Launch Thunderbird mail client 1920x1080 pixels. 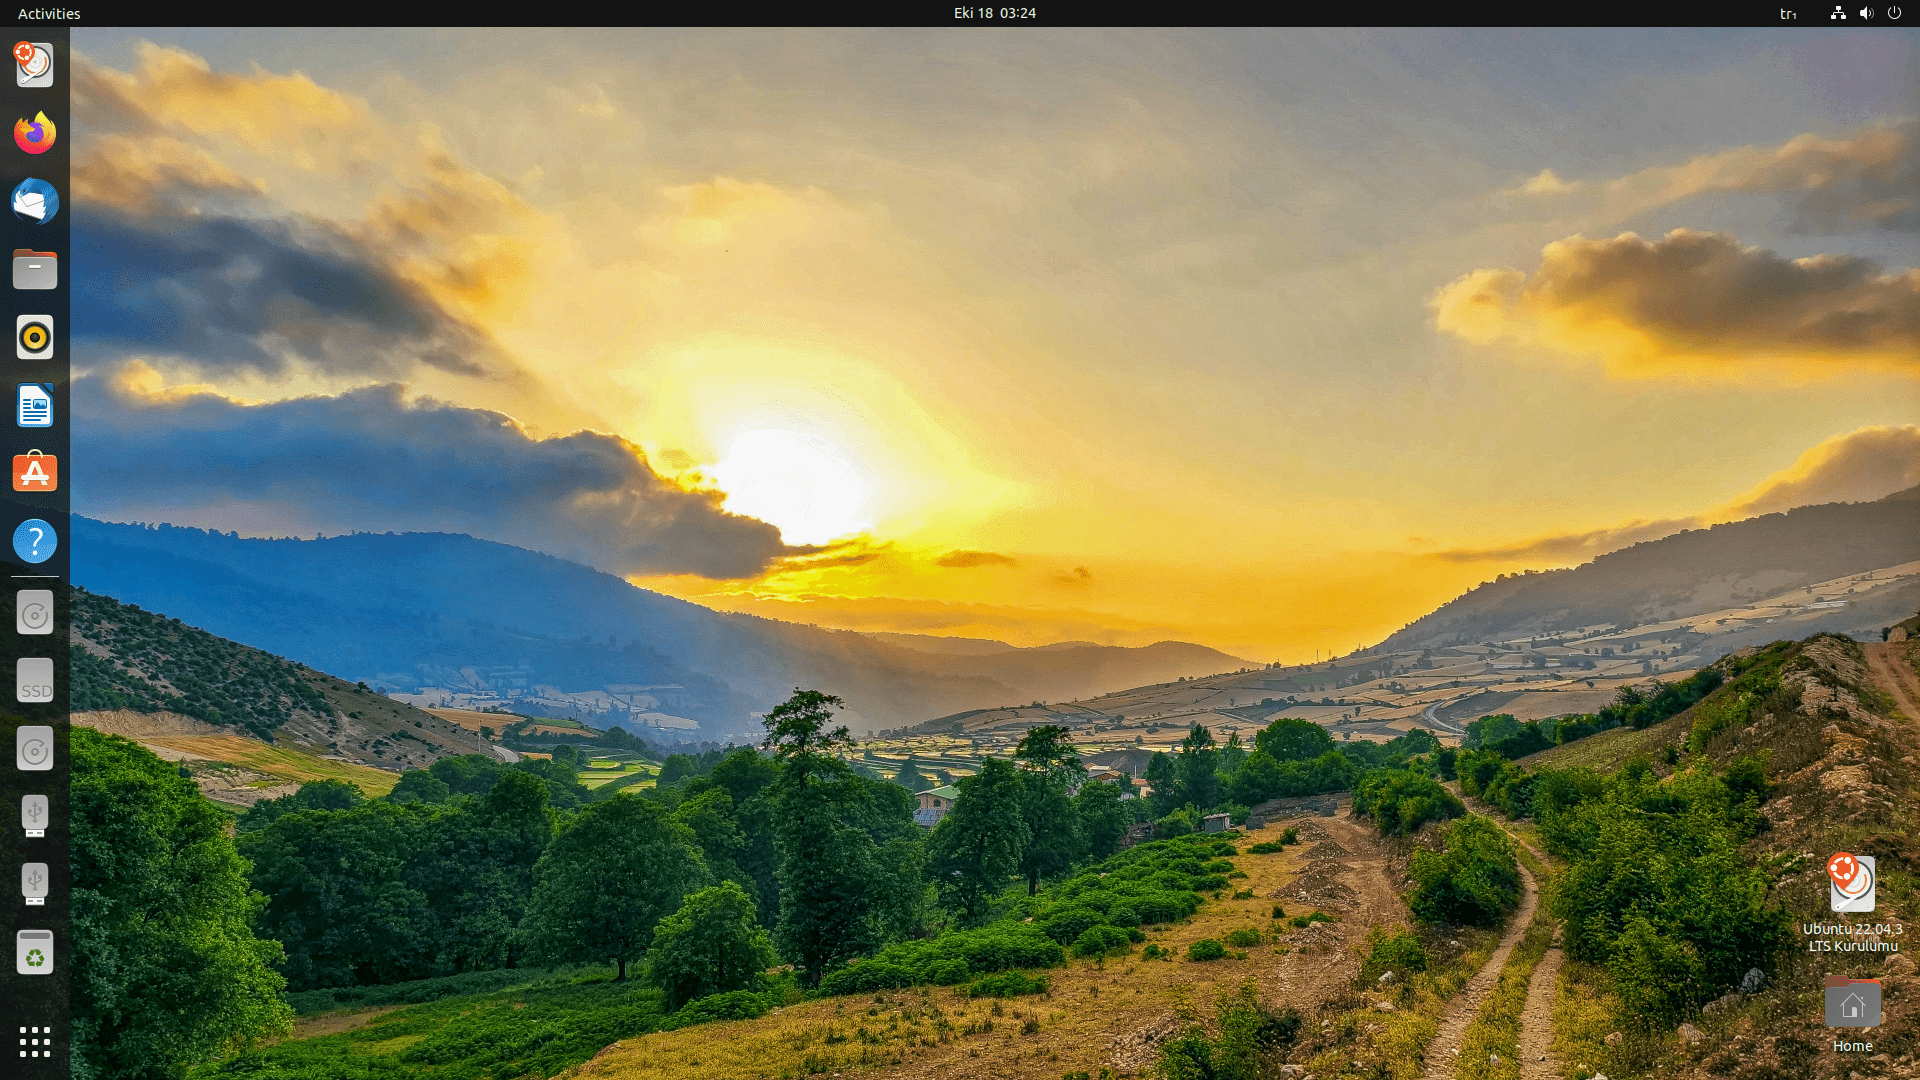pyautogui.click(x=34, y=201)
